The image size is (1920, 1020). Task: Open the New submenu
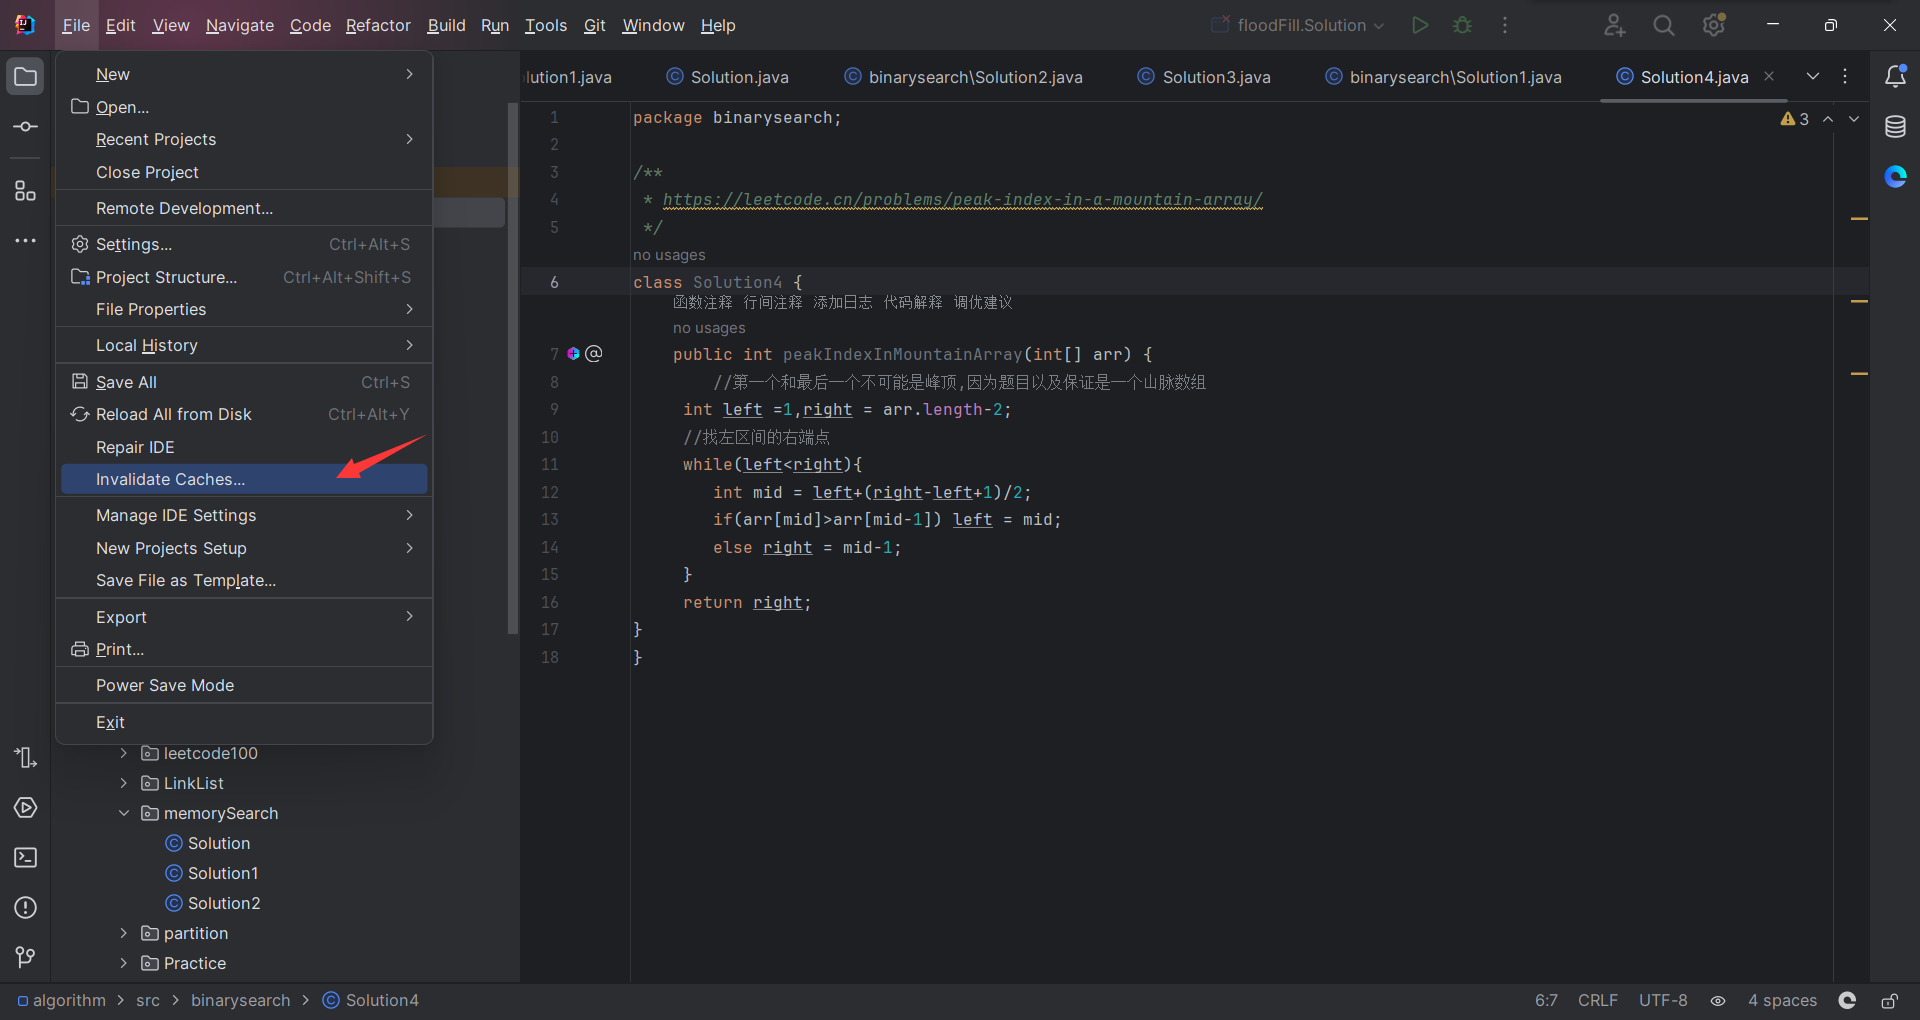coord(244,74)
